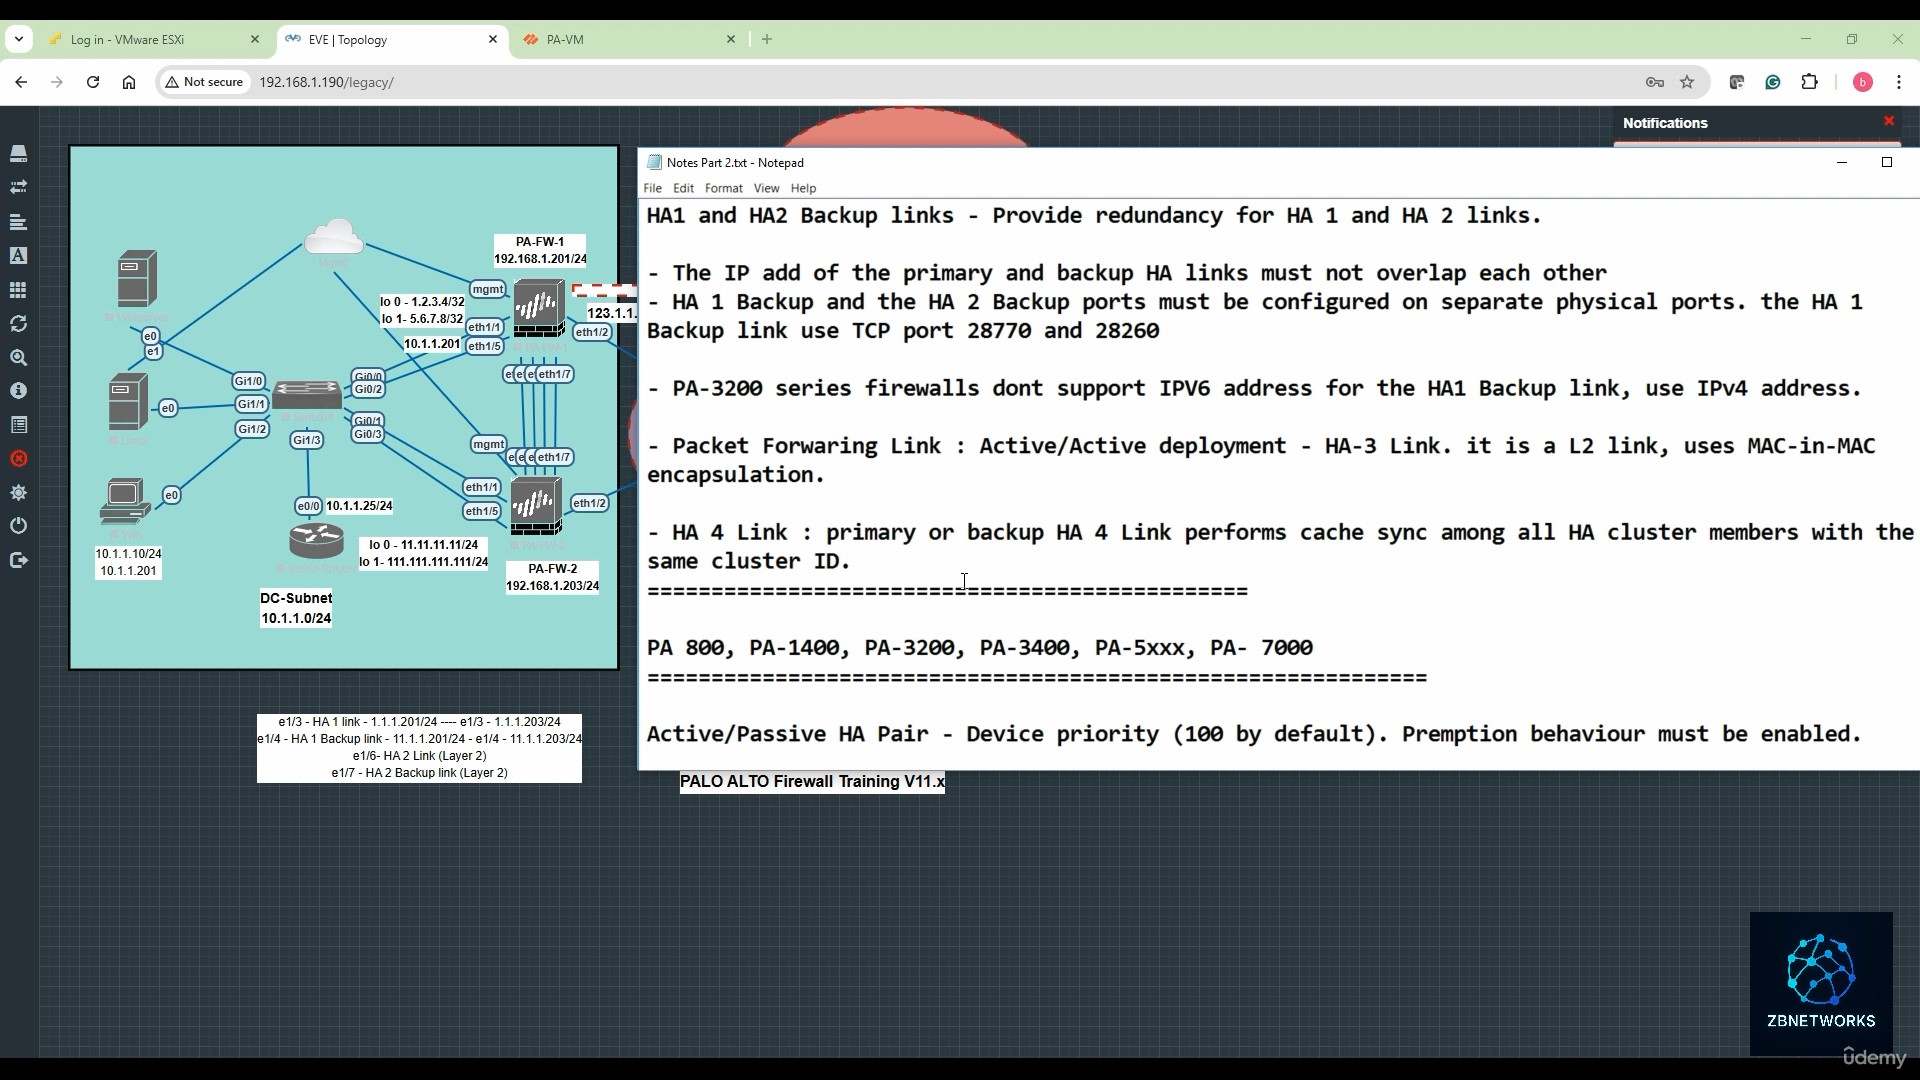Viewport: 1920px width, 1080px height.
Task: Click browser home button
Action: (129, 82)
